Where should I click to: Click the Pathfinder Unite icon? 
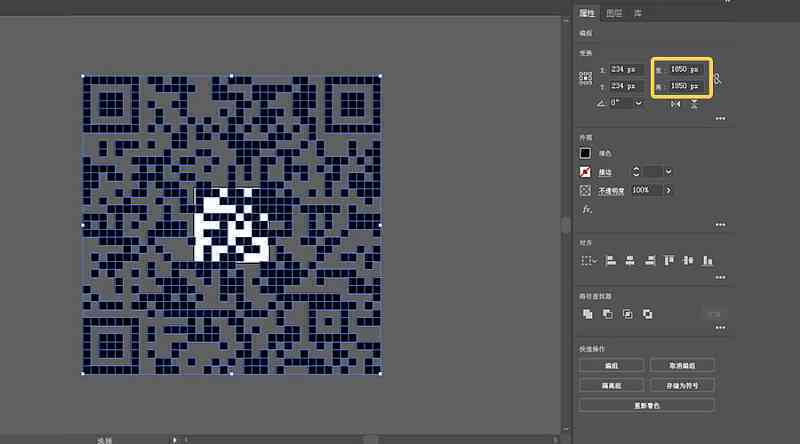[x=588, y=314]
